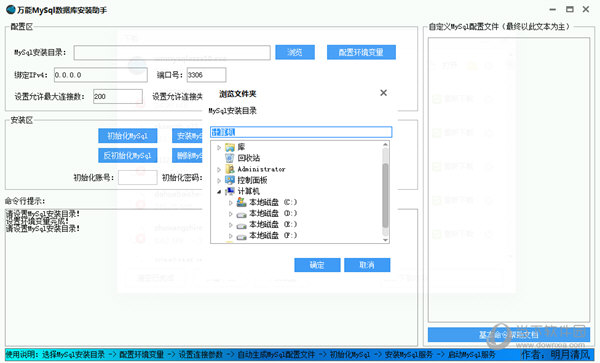Click the MySql安装目录 path field
This screenshot has width=600, height=363.
(x=172, y=52)
